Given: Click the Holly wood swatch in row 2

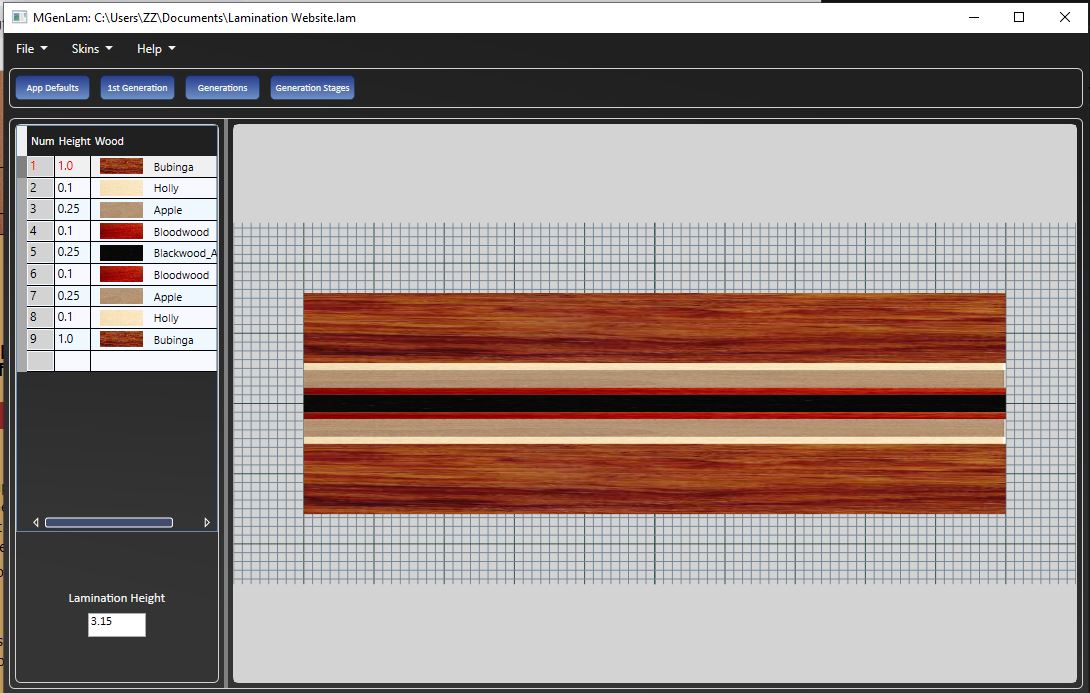Looking at the screenshot, I should point(121,188).
